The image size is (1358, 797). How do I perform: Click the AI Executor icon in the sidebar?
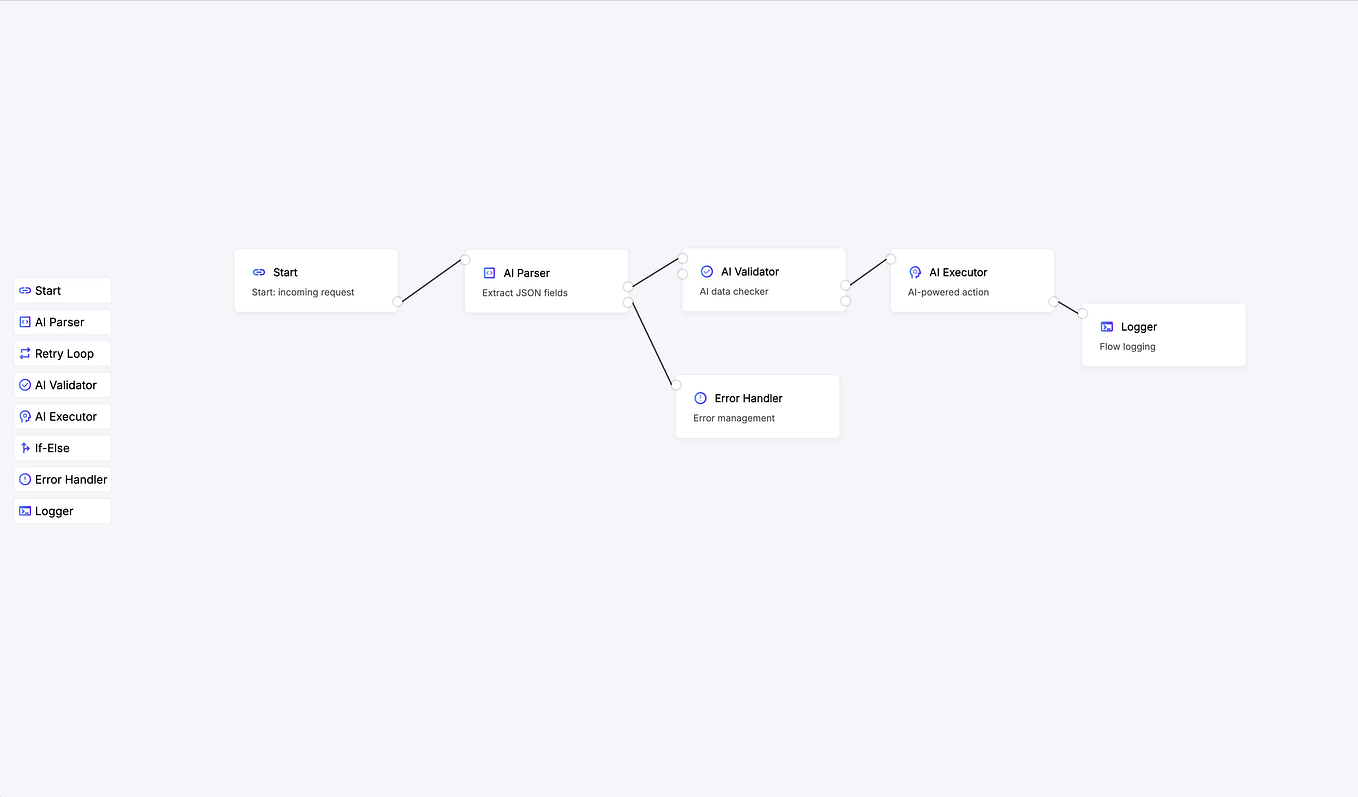click(23, 416)
